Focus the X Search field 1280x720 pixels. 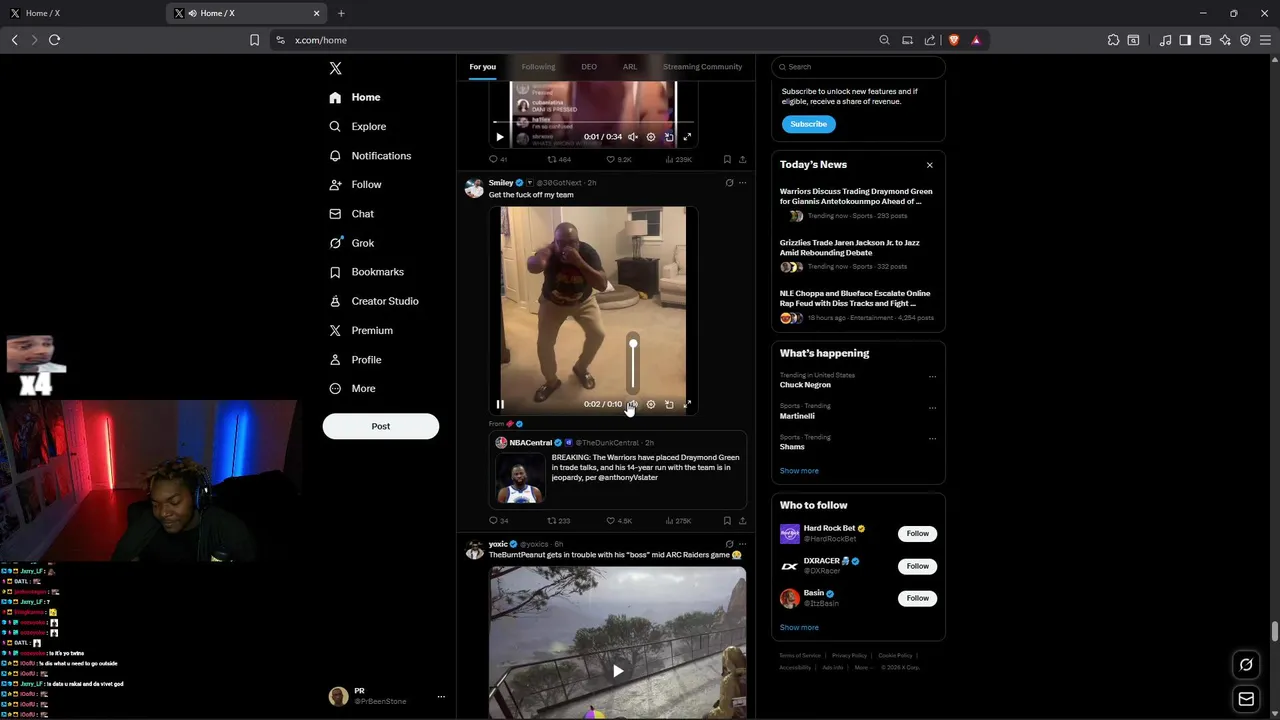(858, 67)
